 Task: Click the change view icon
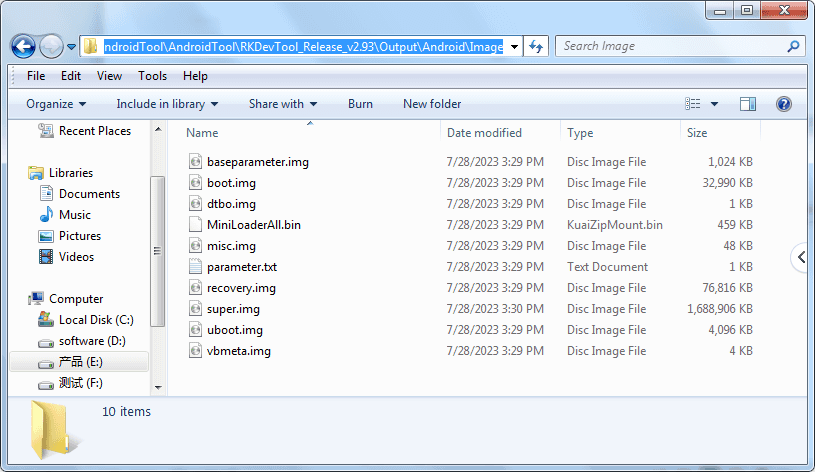pyautogui.click(x=693, y=104)
